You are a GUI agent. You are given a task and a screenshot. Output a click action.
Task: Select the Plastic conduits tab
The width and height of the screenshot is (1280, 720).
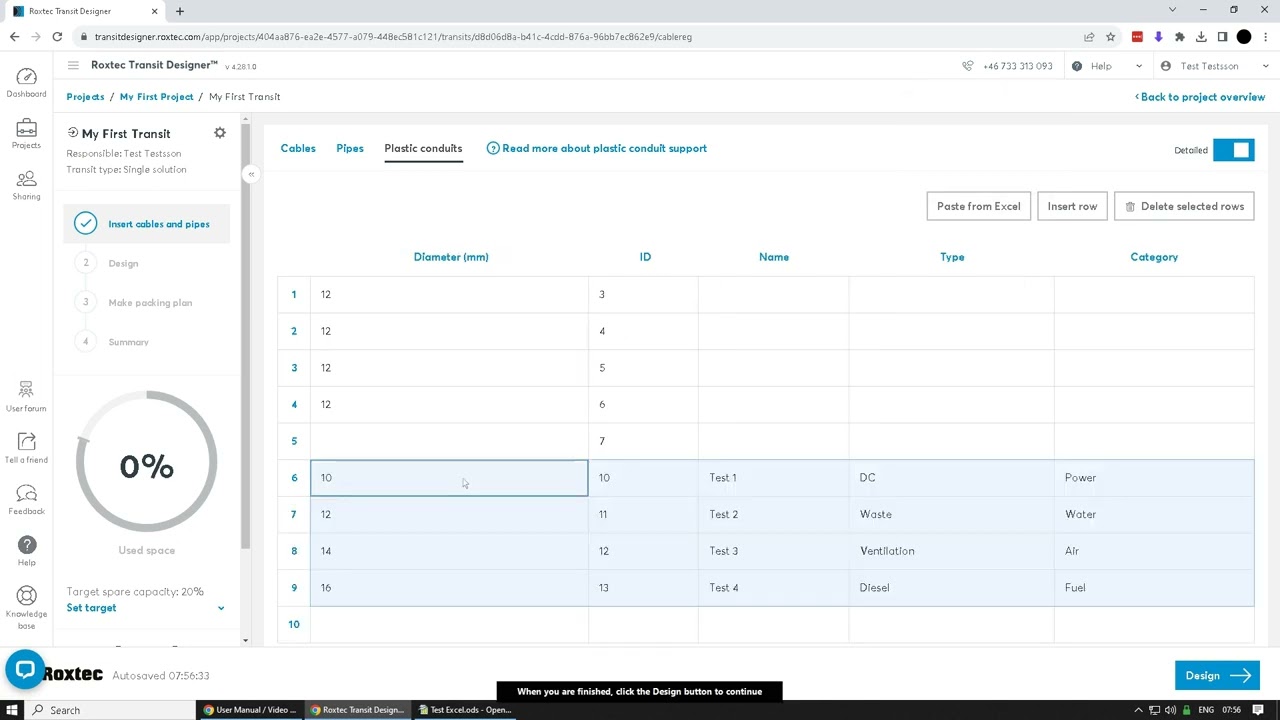pyautogui.click(x=423, y=148)
